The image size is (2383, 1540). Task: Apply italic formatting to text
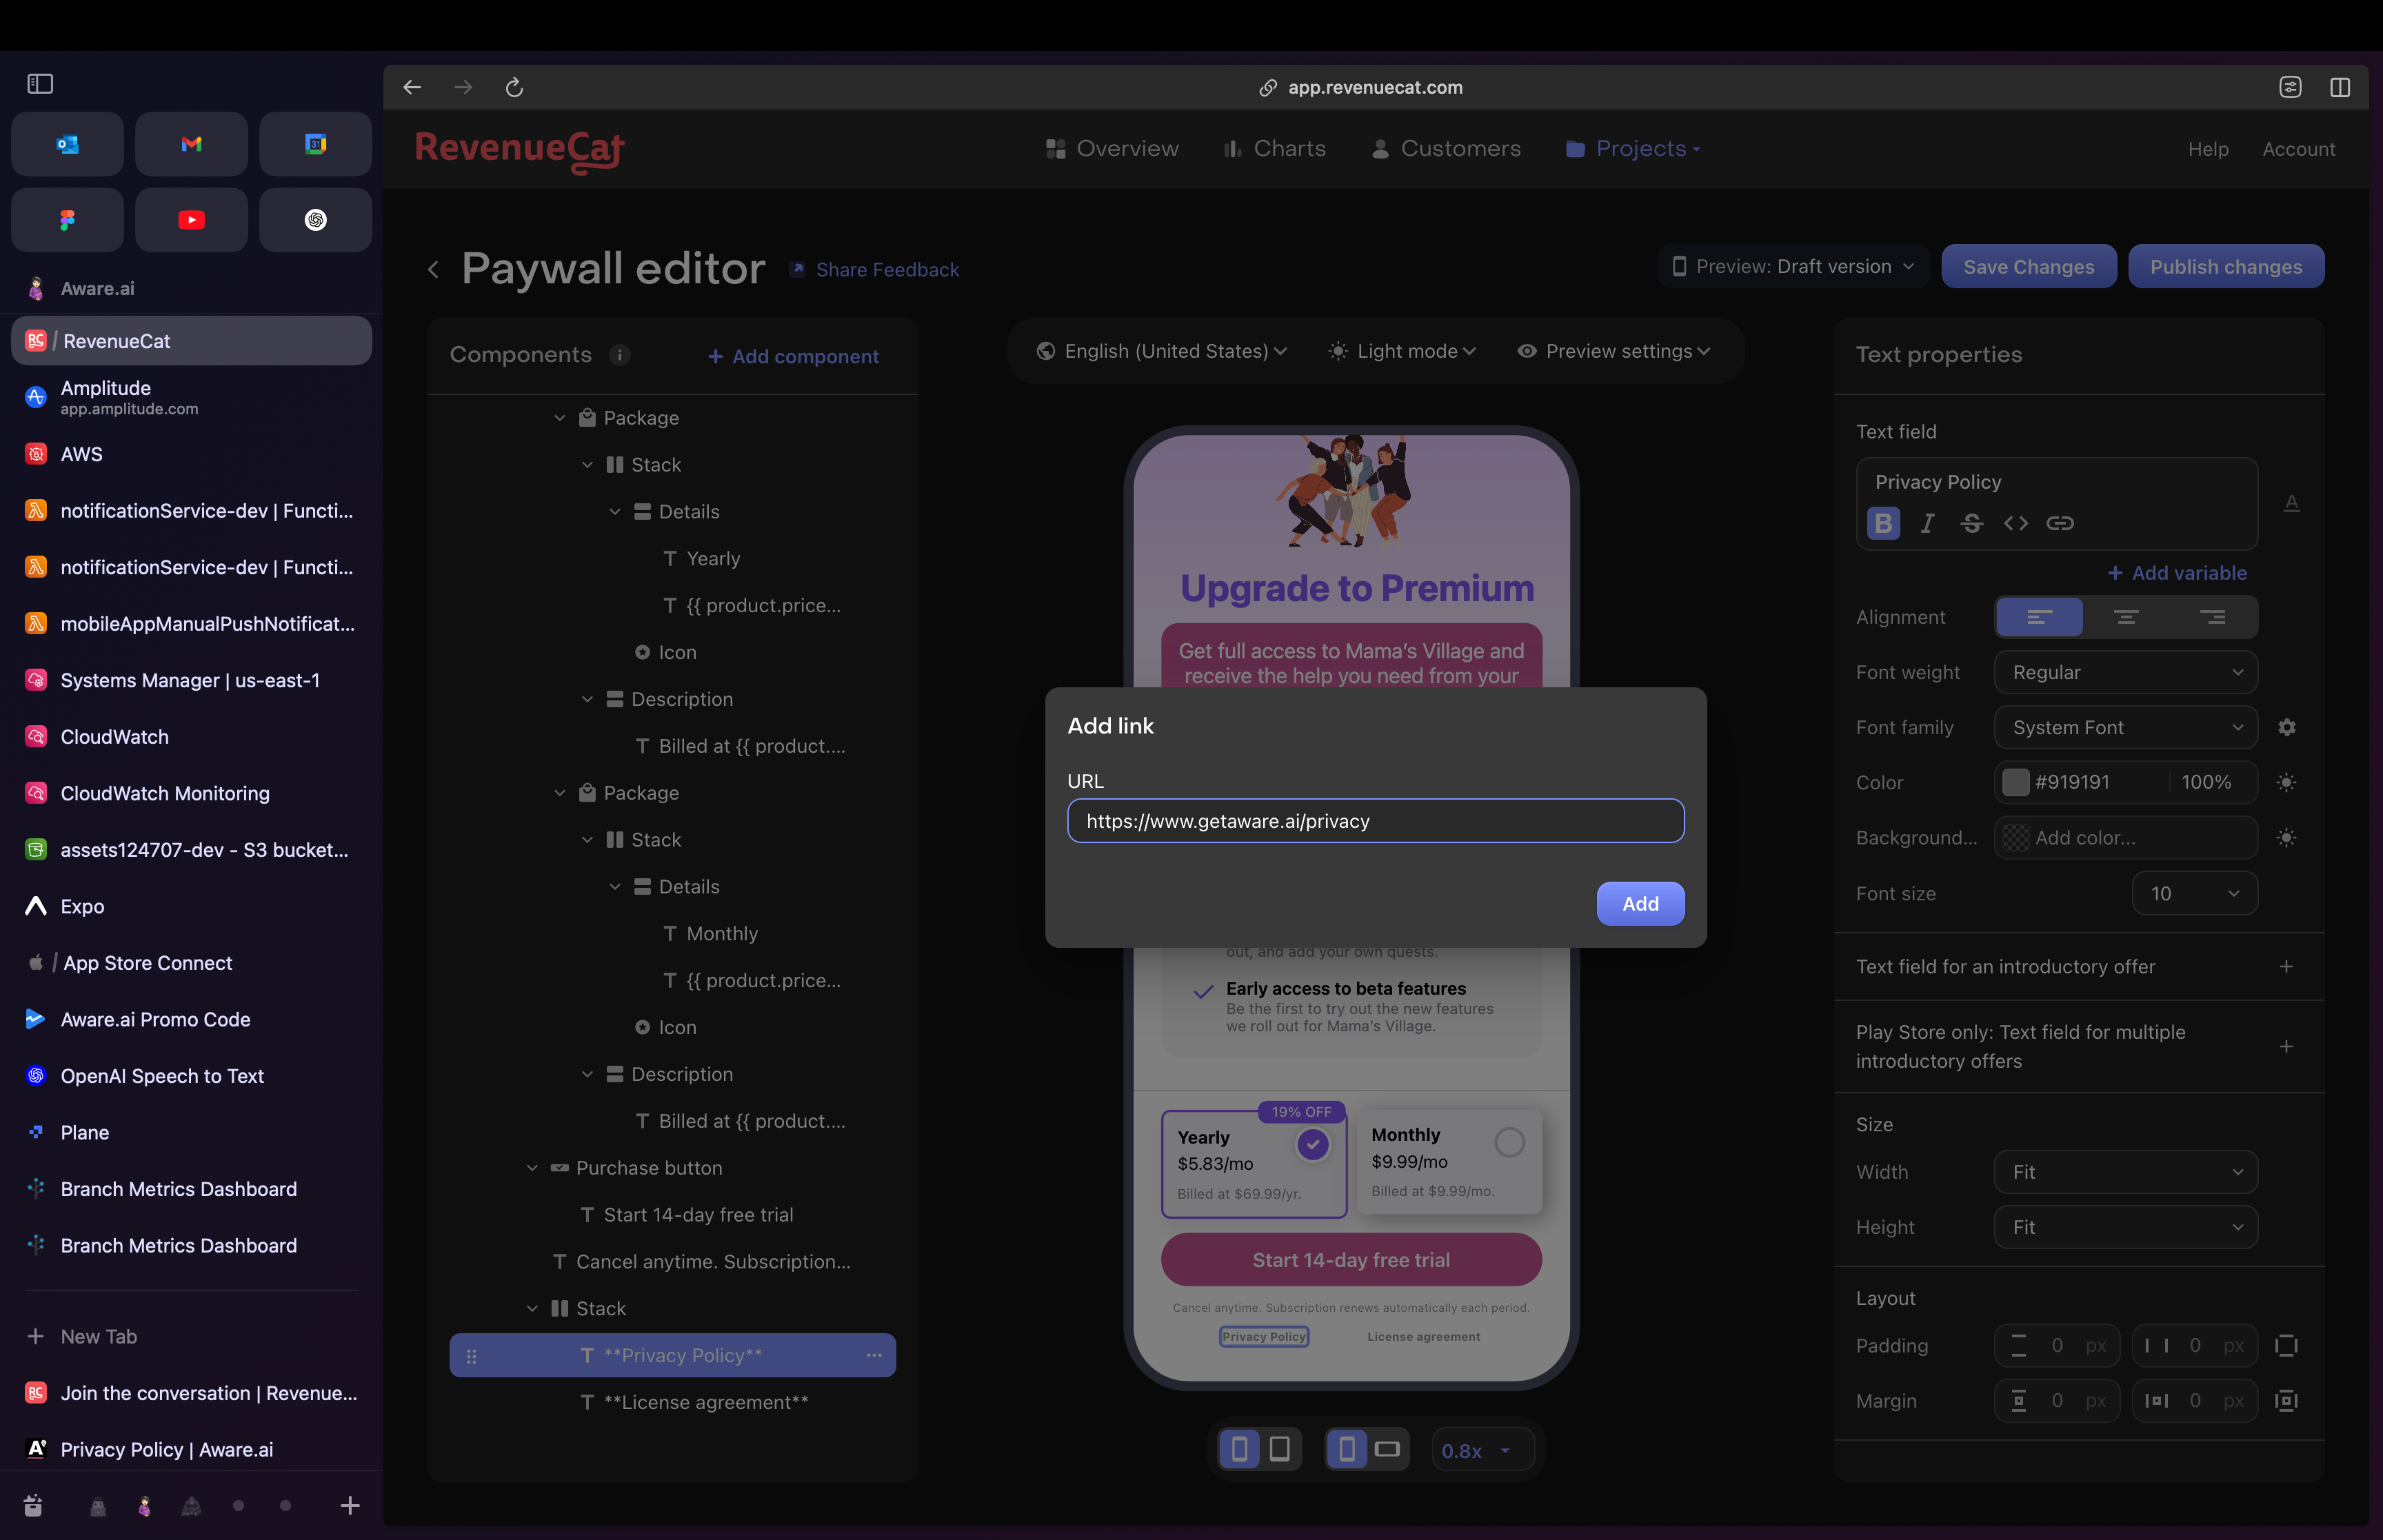(1927, 523)
